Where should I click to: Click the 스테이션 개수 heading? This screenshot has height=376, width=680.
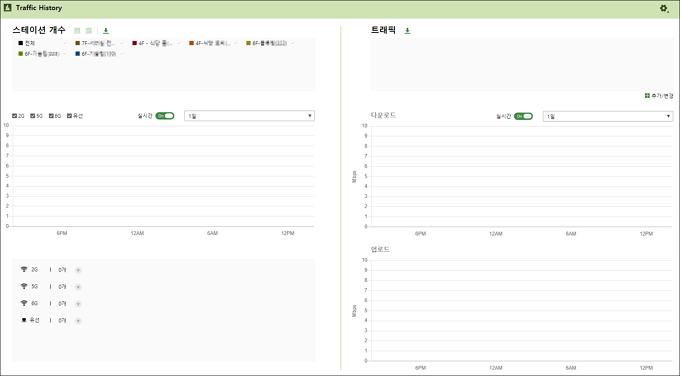tap(39, 30)
